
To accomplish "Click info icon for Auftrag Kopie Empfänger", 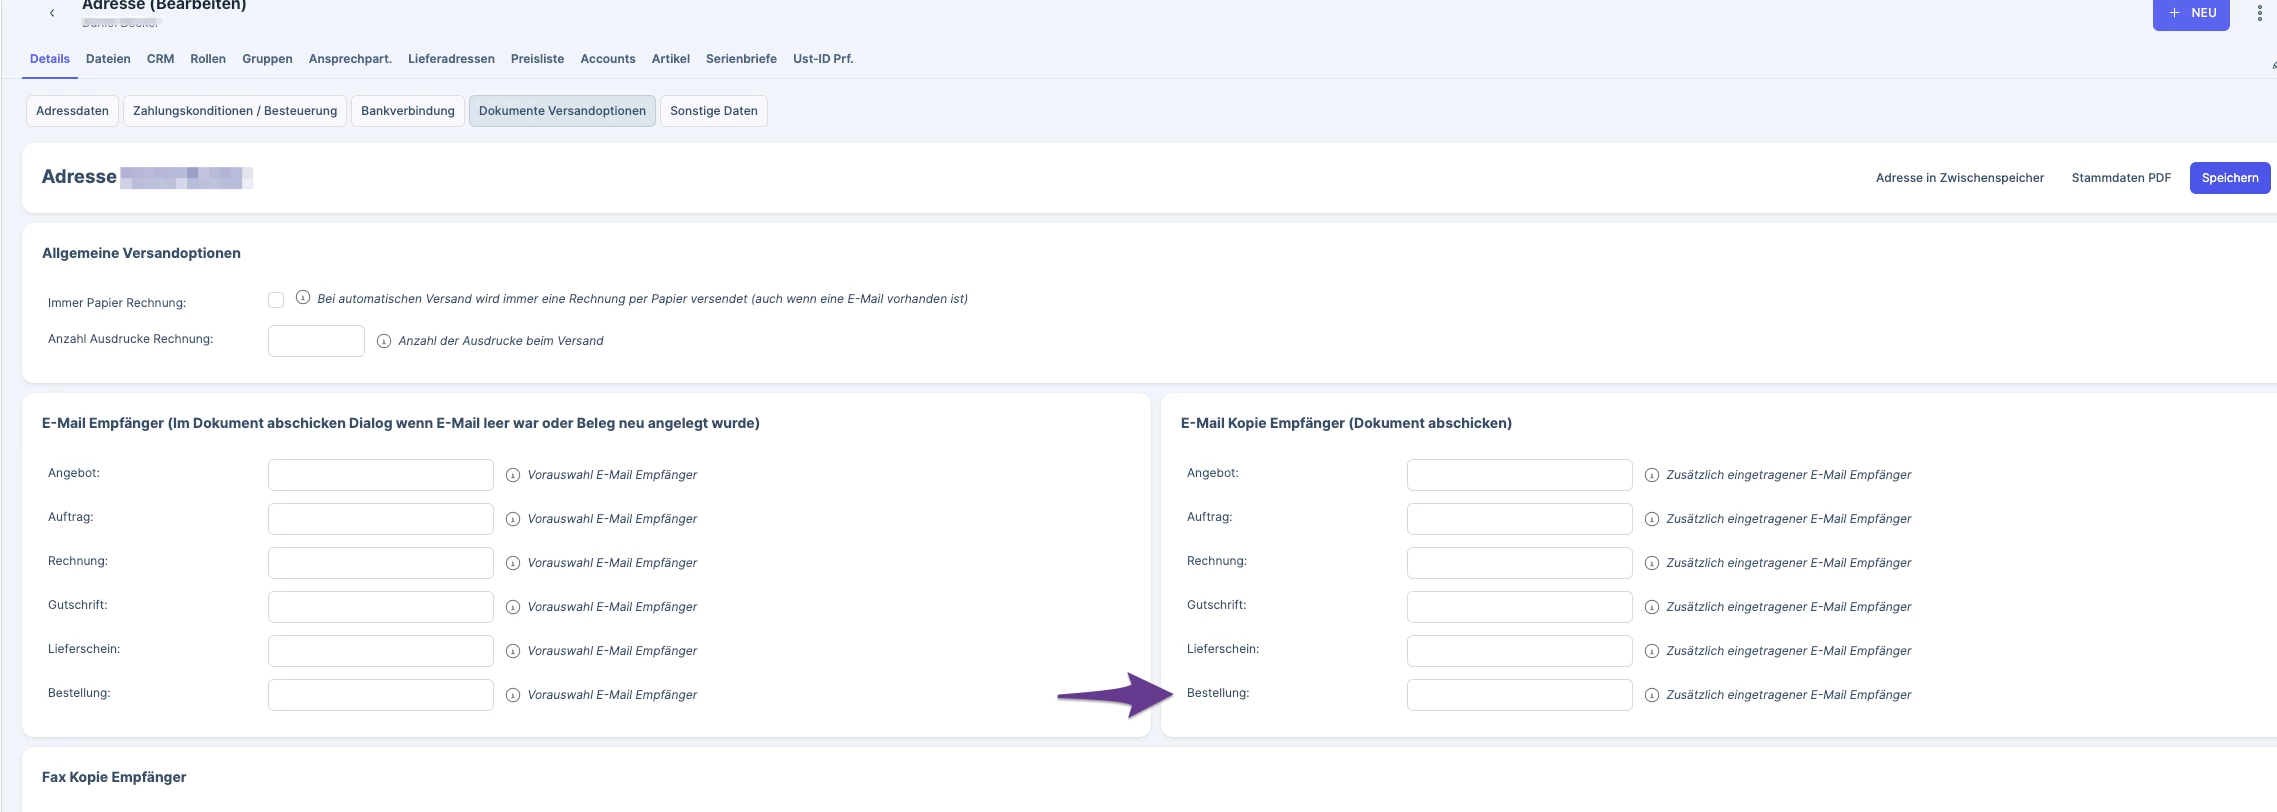I will point(1652,519).
